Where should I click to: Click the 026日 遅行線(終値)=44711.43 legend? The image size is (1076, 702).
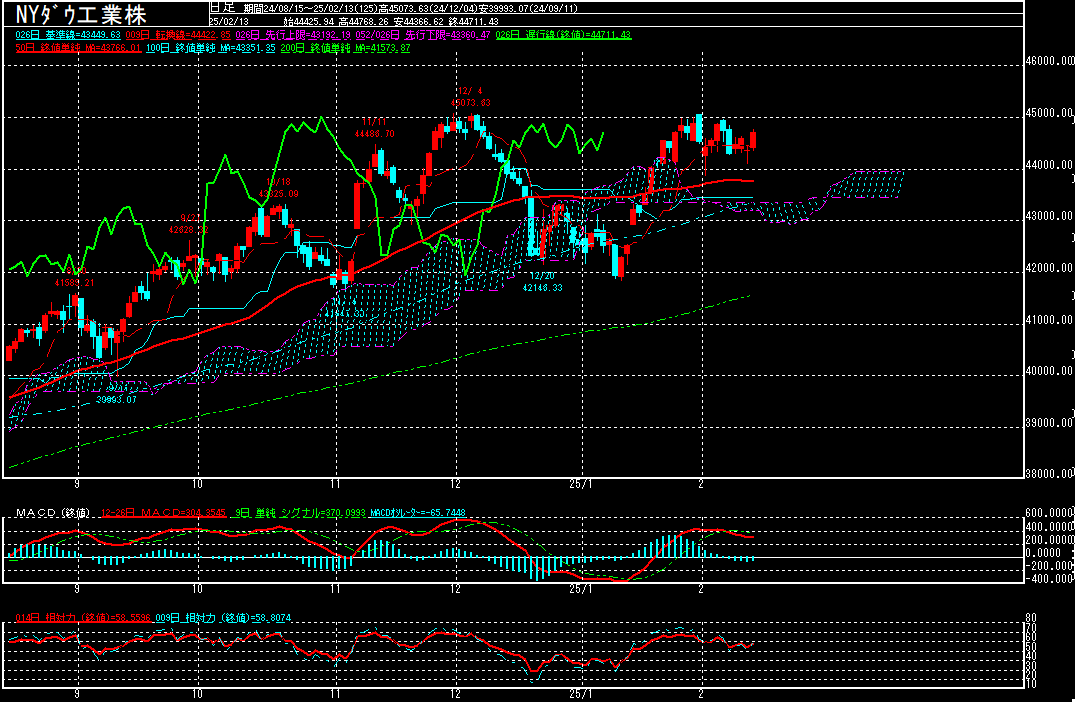563,34
